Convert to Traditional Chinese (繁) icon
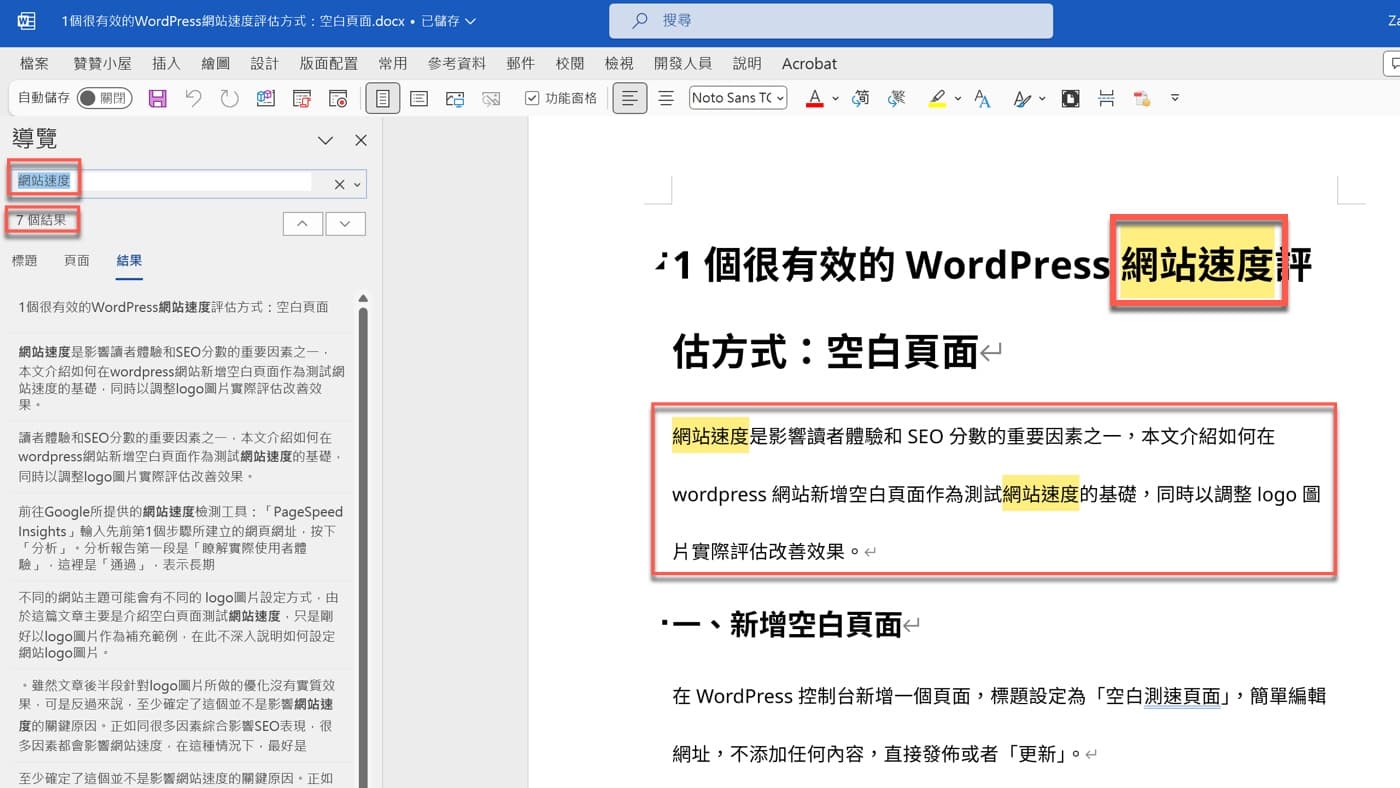 tap(897, 98)
